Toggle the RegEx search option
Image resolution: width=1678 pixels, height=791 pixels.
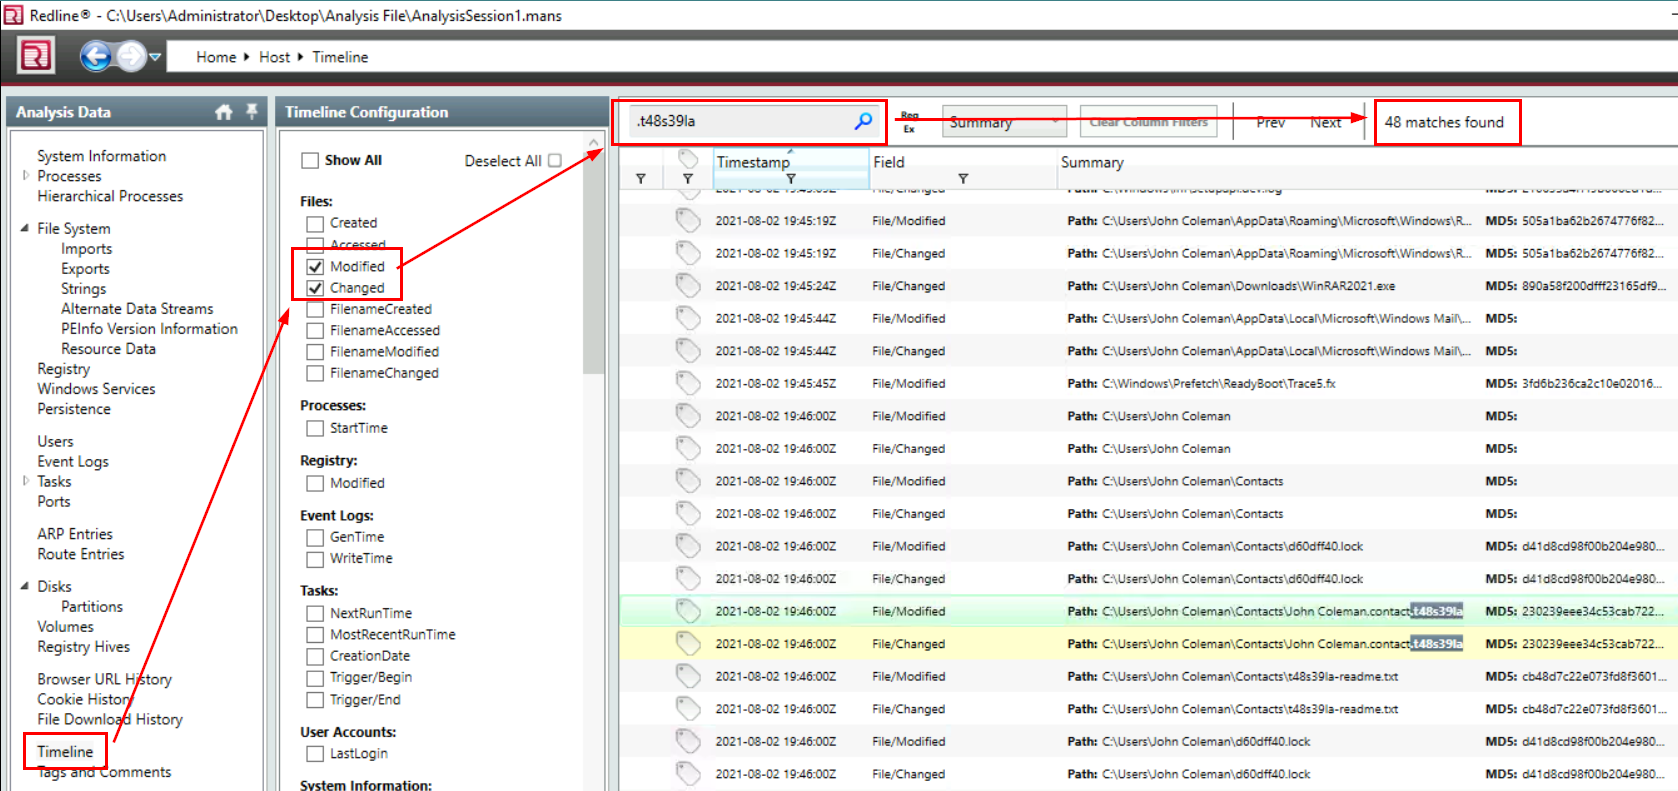pos(909,122)
